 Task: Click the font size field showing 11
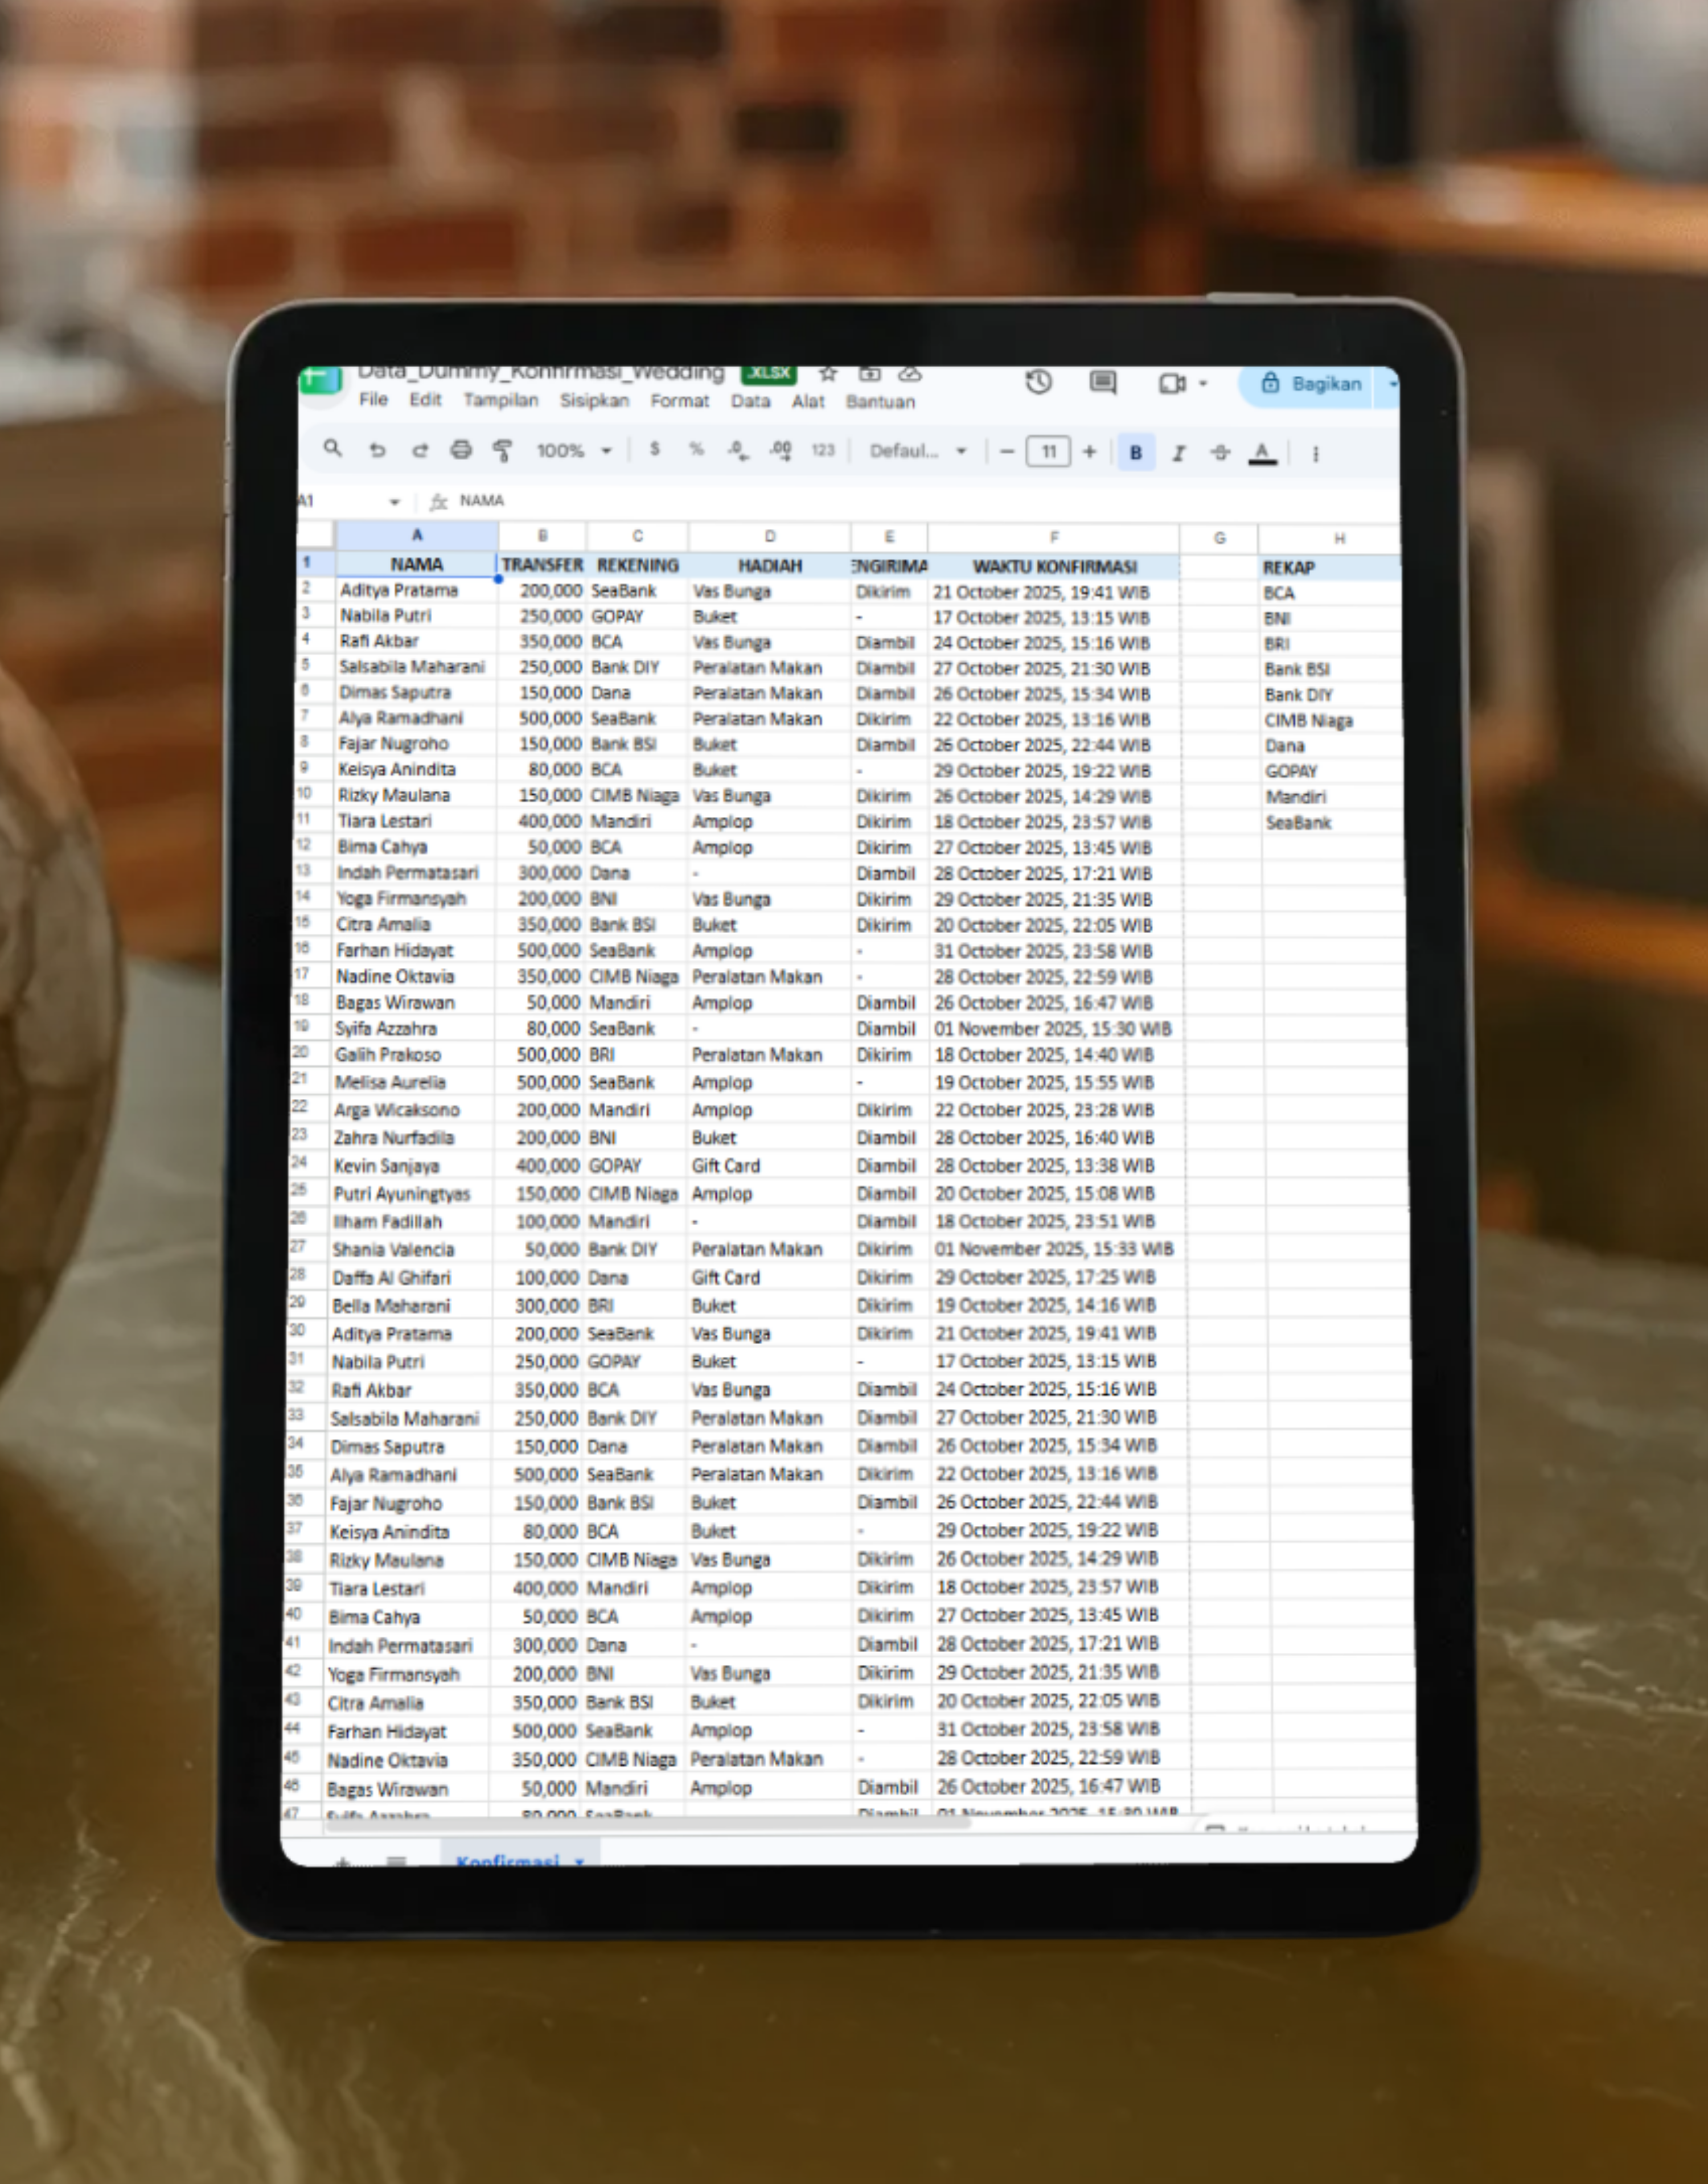(1048, 452)
